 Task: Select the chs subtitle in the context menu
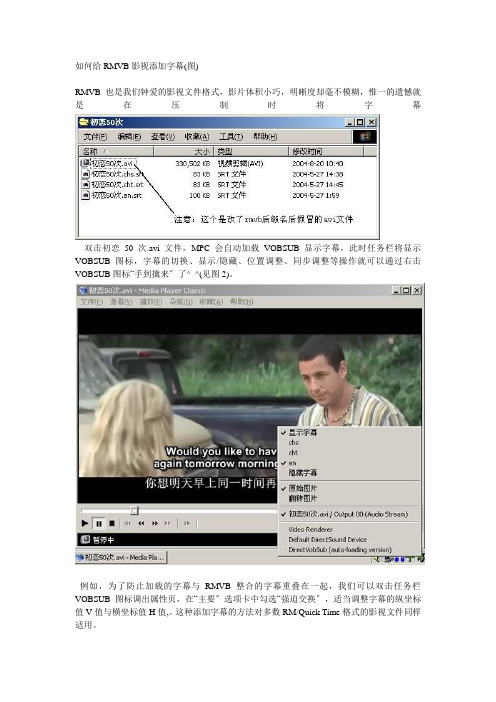pos(349,442)
